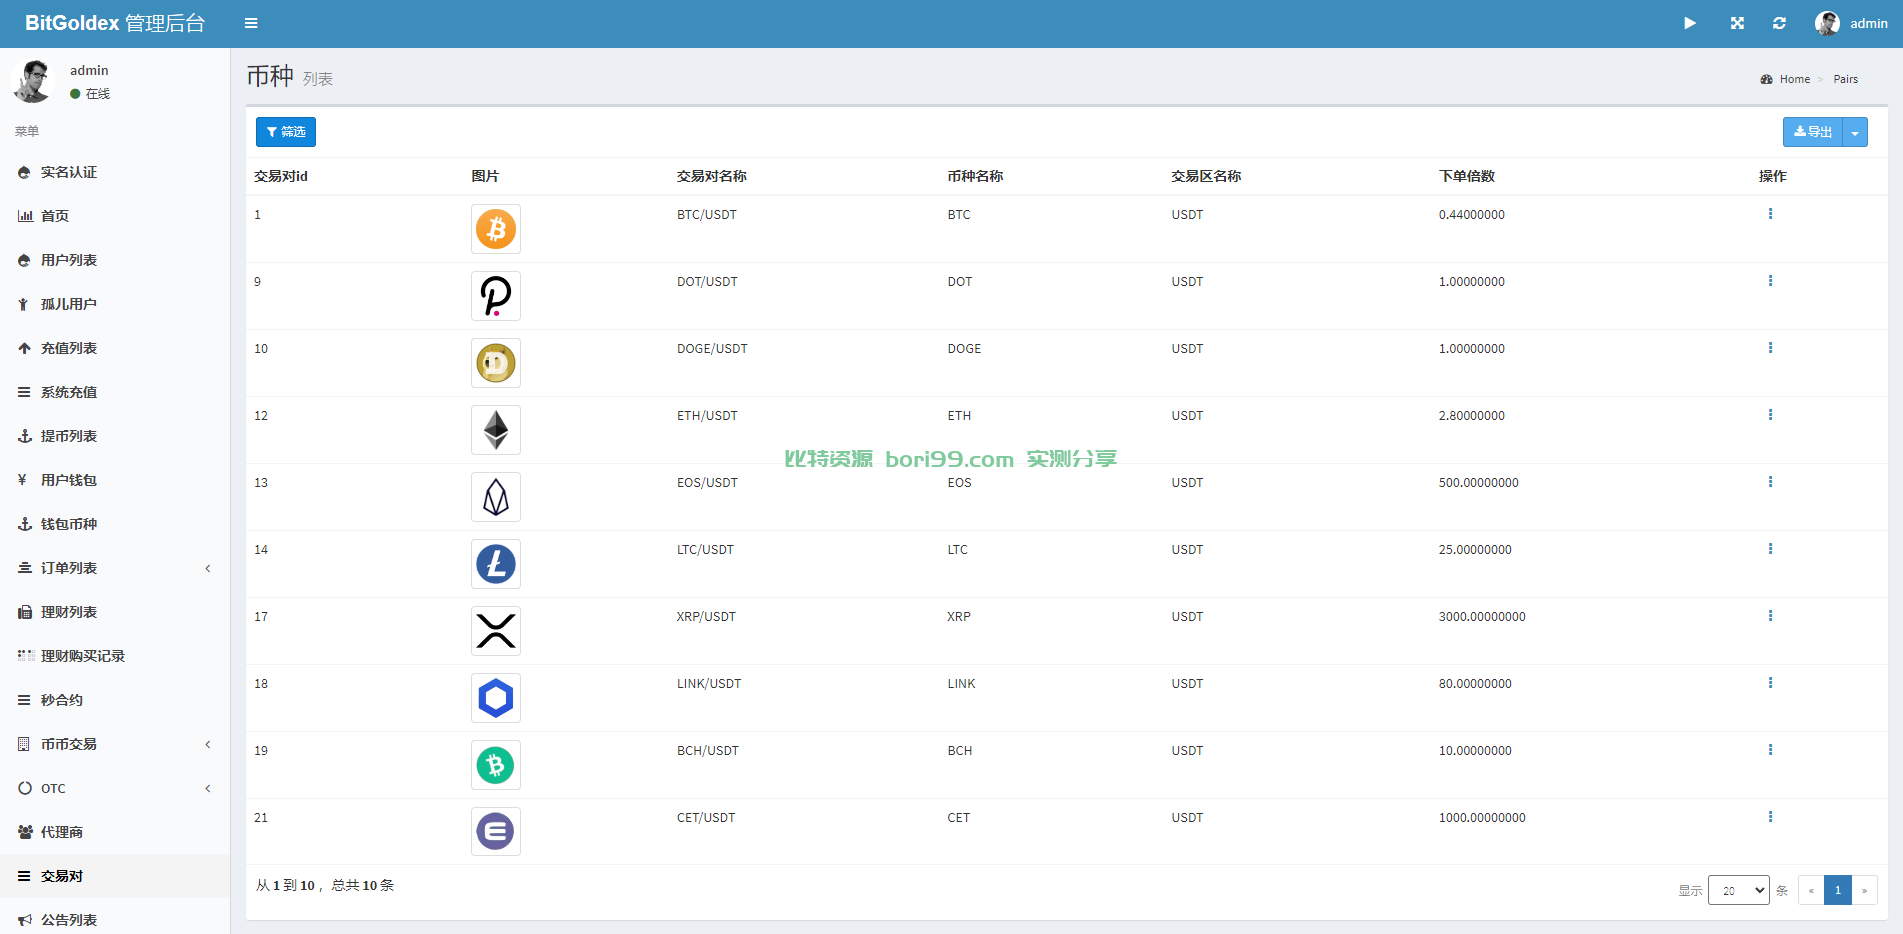This screenshot has height=934, width=1903.
Task: Open 系统充值 in sidebar
Action: point(115,392)
